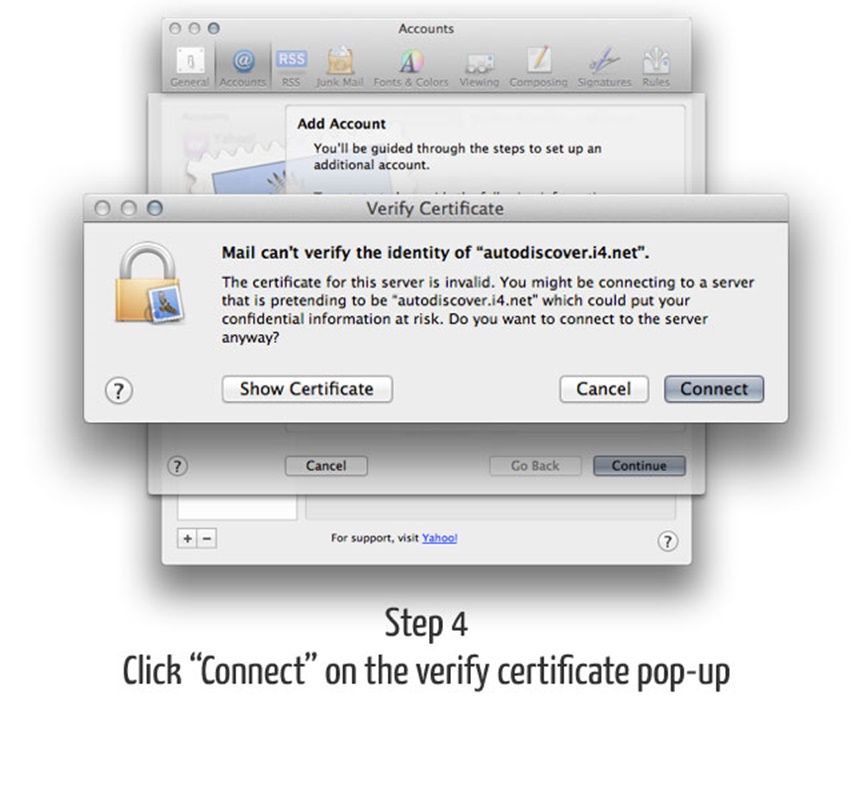The width and height of the screenshot is (867, 800).
Task: Click the Go Back button
Action: point(535,466)
